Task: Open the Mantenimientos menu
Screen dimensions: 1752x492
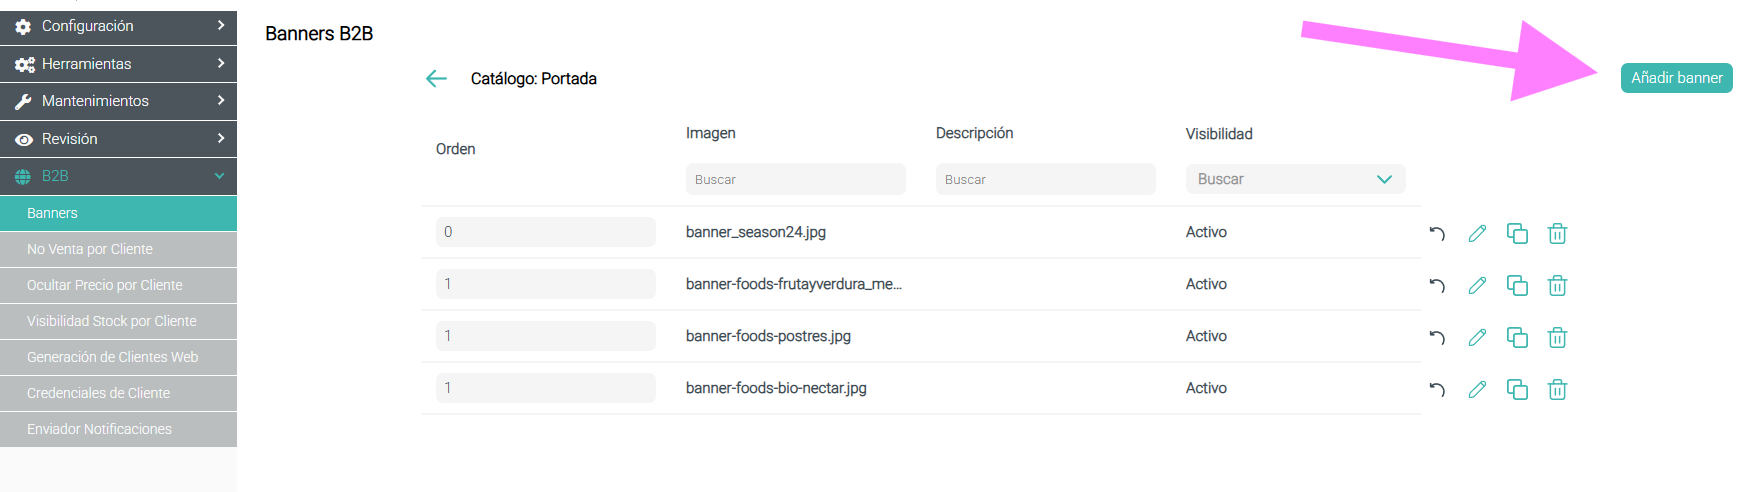Action: point(118,101)
